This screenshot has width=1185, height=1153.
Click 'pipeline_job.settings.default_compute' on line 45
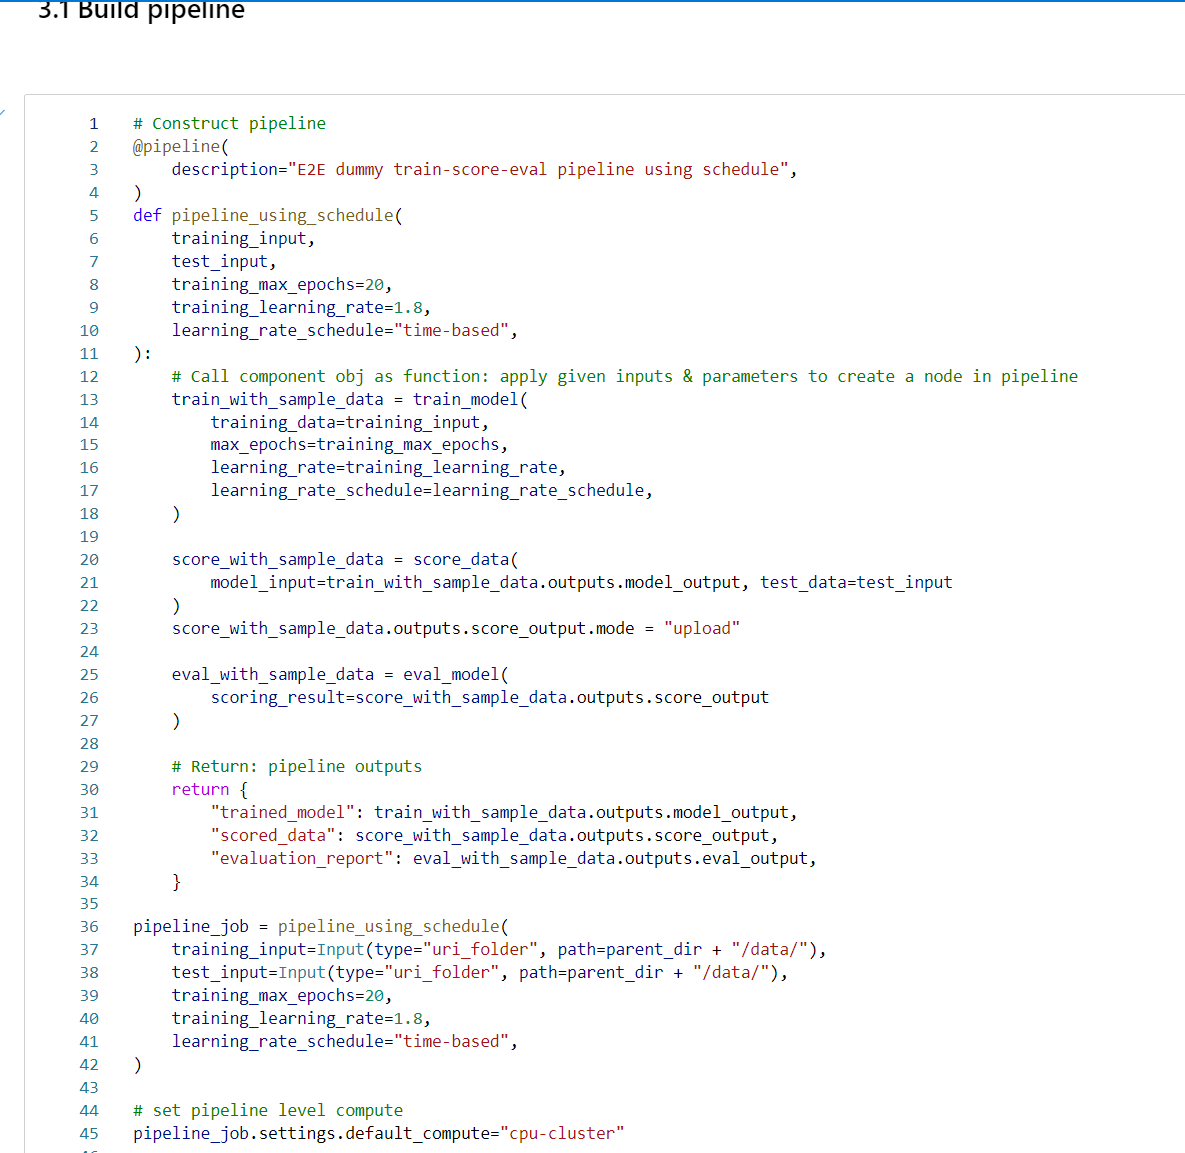311,1134
